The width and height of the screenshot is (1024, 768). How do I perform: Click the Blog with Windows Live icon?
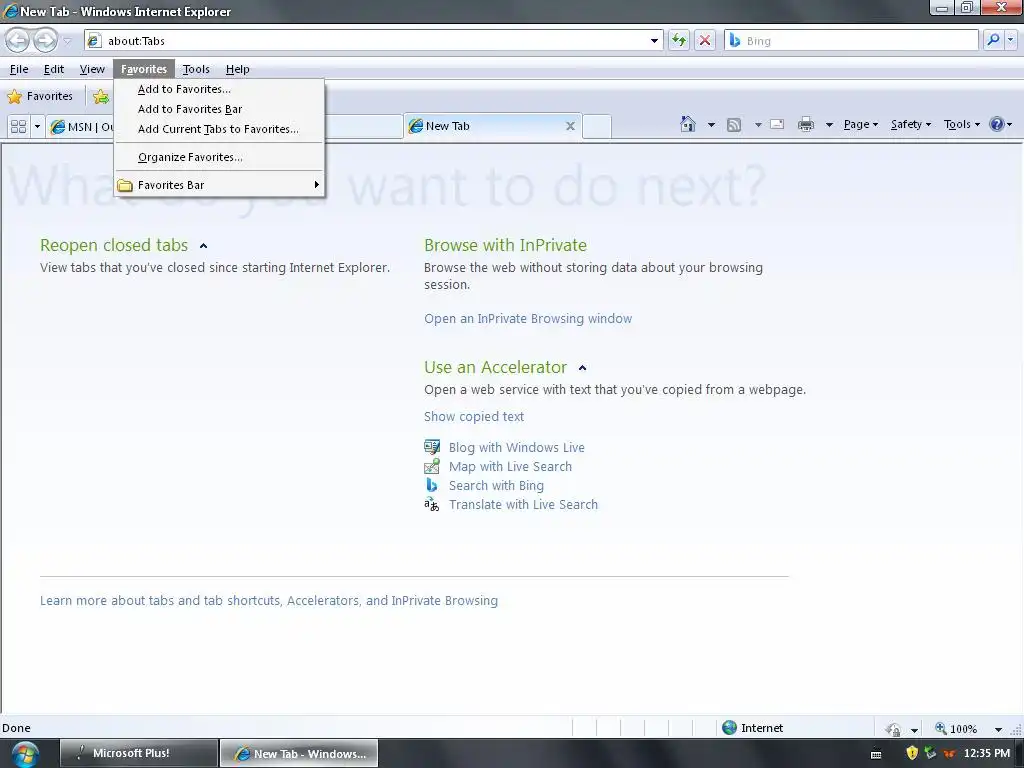coord(432,447)
